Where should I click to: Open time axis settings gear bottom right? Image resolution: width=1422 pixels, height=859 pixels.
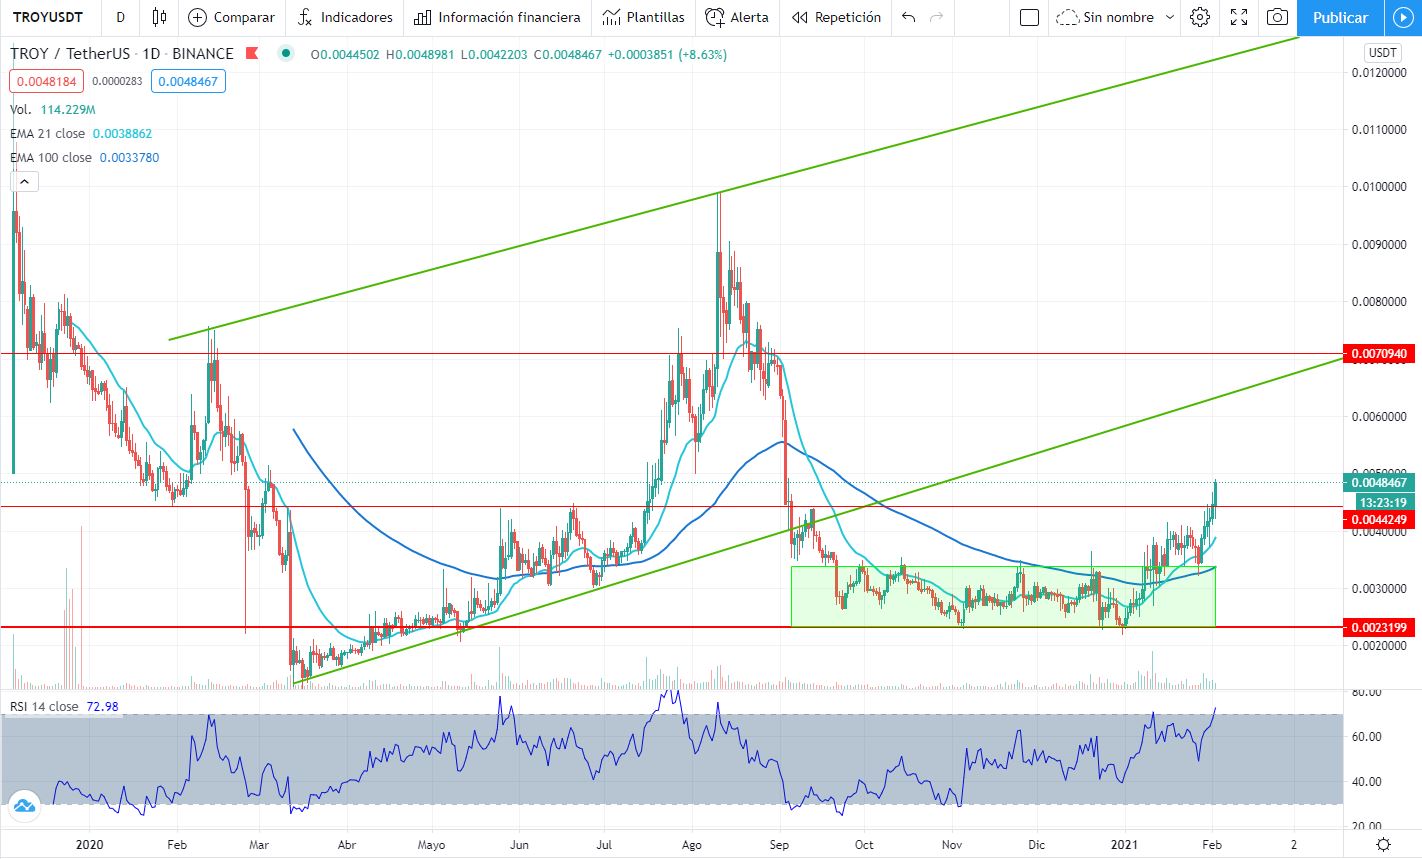(1383, 845)
